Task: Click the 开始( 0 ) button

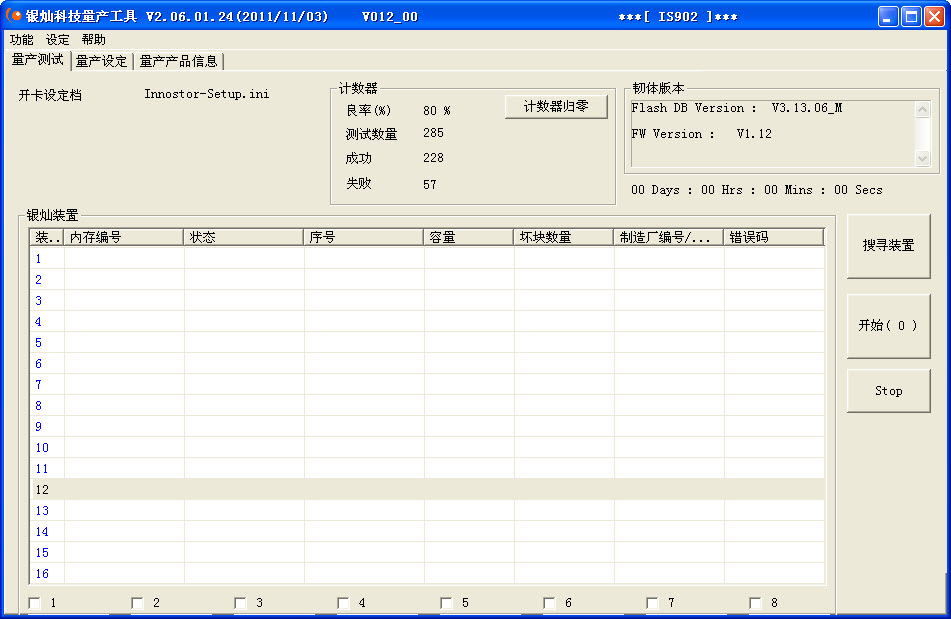Action: point(888,326)
